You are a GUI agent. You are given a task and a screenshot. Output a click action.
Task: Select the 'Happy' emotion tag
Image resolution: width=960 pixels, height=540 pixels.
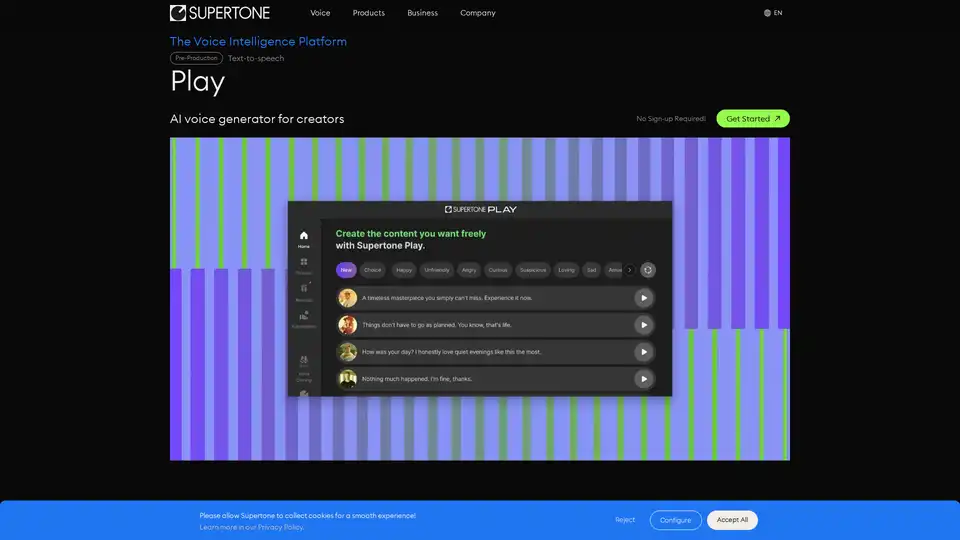(x=404, y=270)
